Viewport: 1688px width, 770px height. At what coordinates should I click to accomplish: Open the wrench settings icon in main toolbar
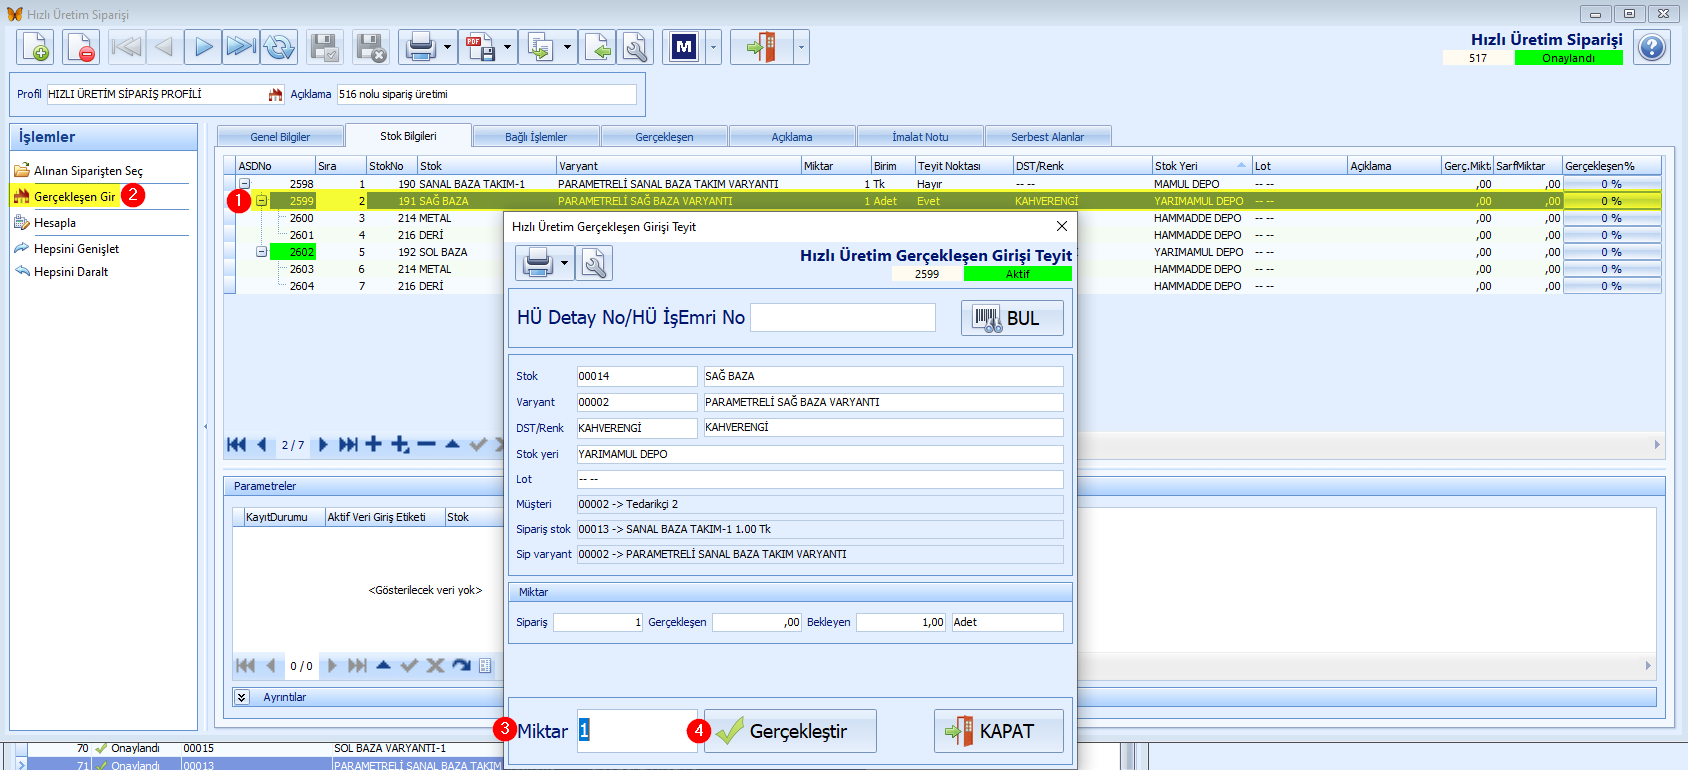(x=635, y=47)
